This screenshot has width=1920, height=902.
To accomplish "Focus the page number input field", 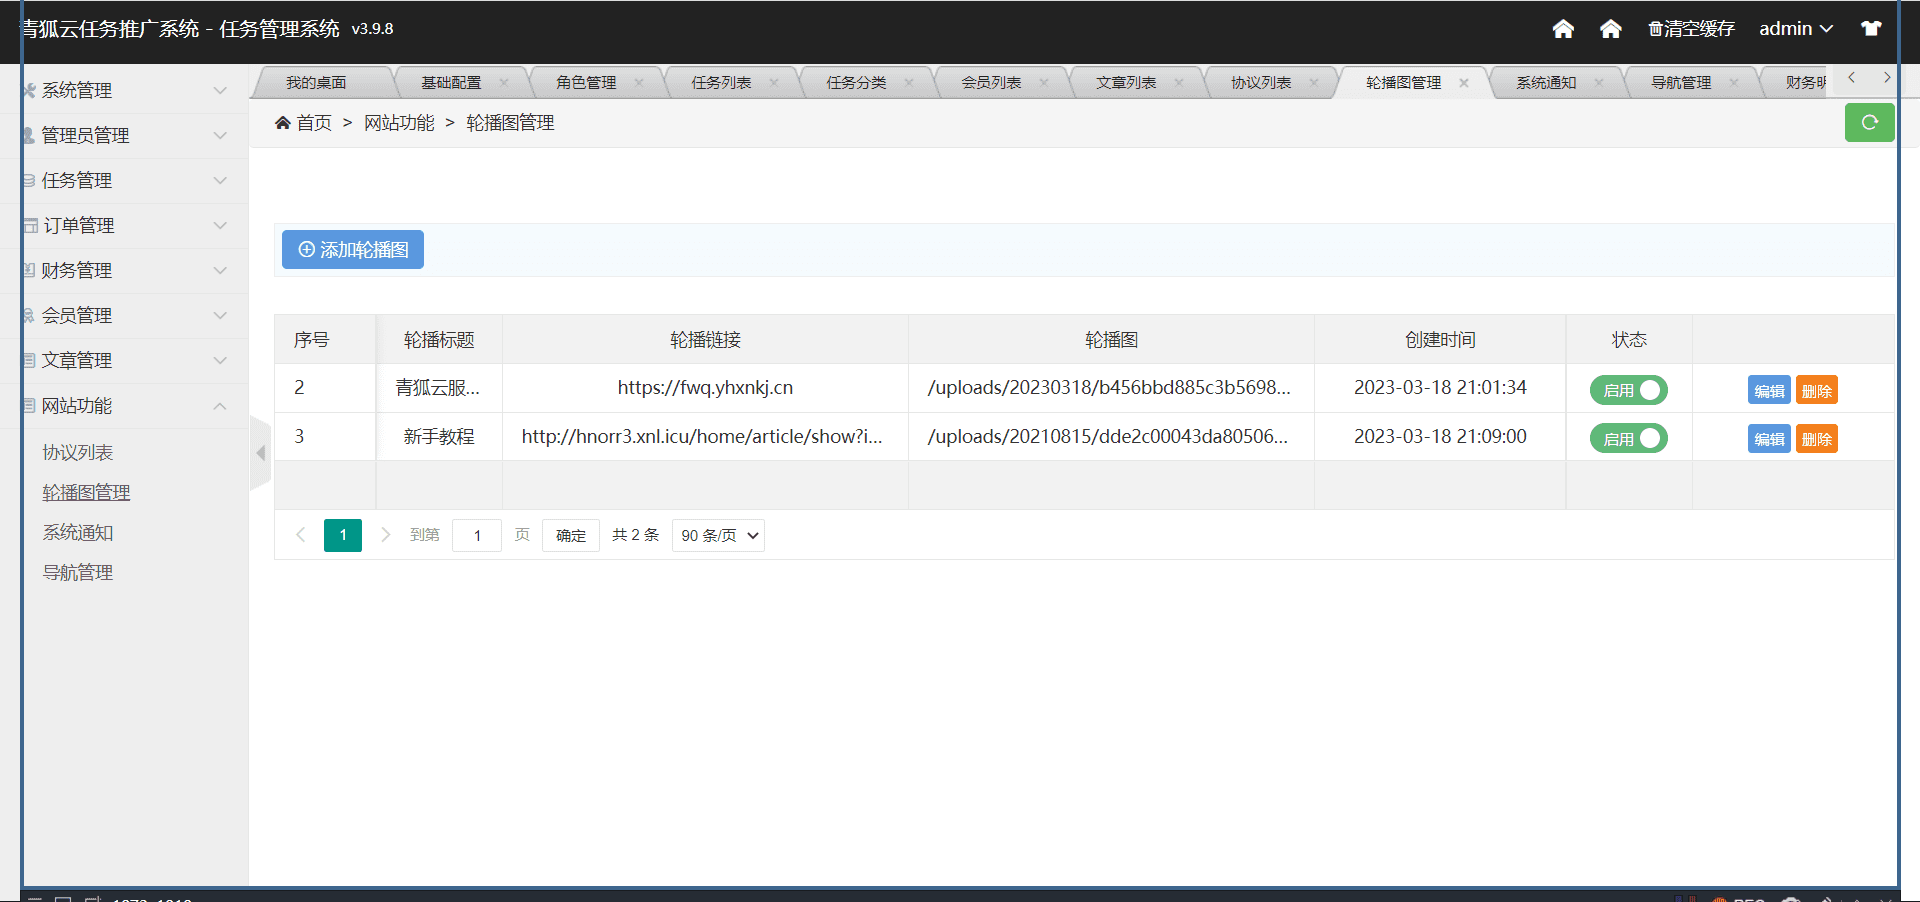I will (477, 535).
